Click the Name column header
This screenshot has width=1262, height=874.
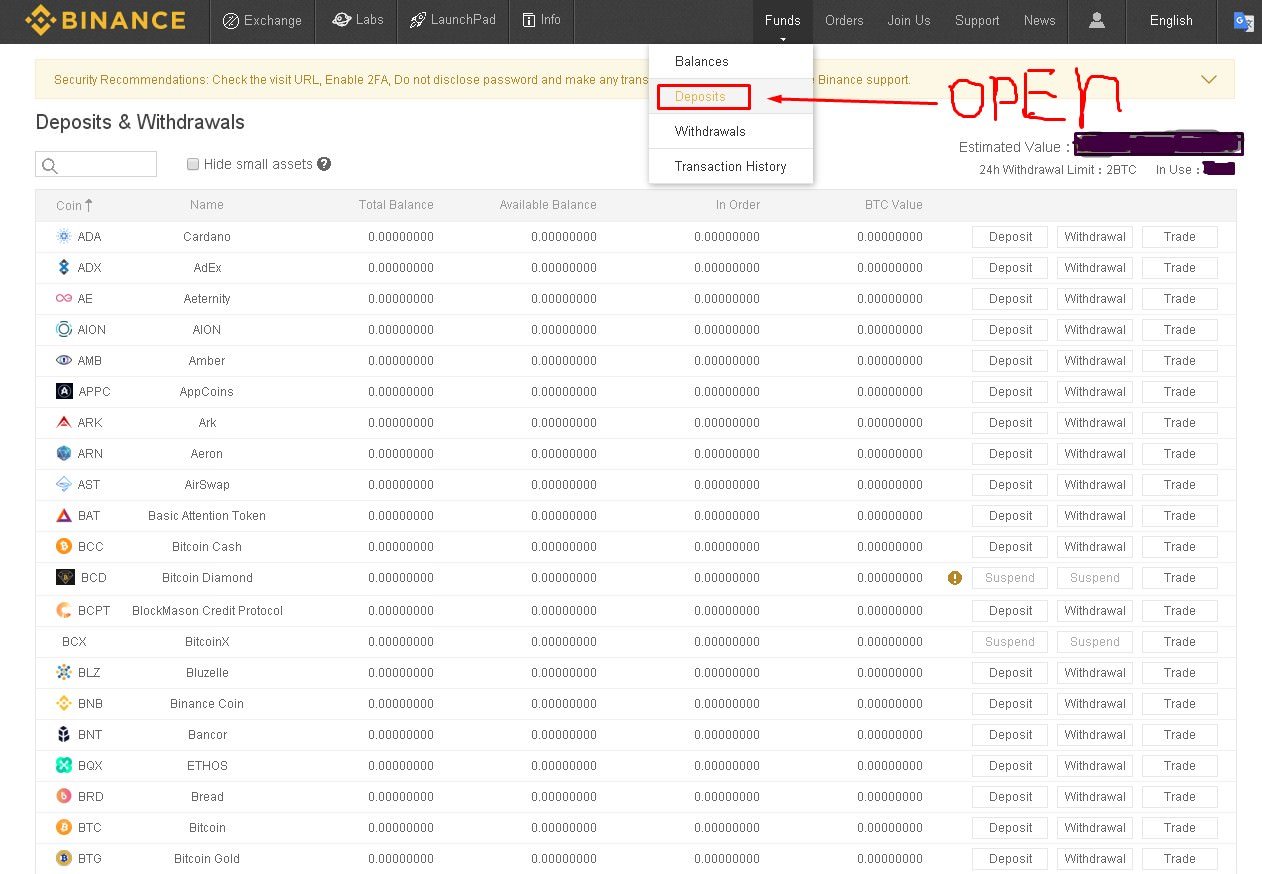207,205
